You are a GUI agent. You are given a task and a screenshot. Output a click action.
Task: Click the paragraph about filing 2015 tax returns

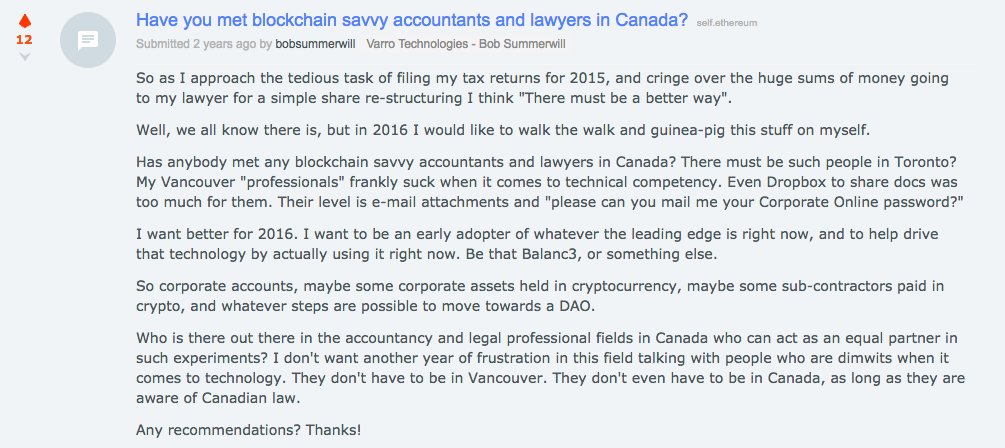[500, 88]
